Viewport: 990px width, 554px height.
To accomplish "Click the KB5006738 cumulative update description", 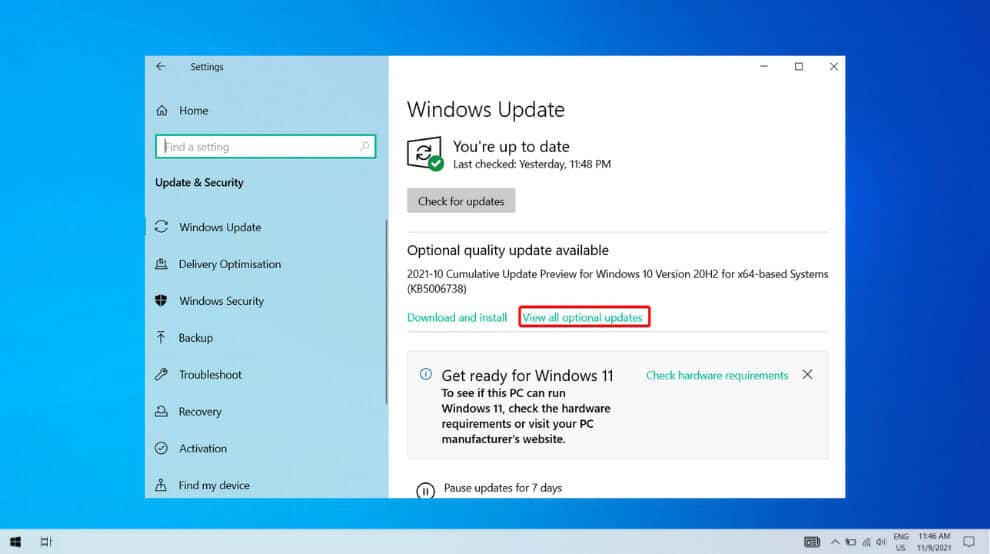I will coord(617,281).
